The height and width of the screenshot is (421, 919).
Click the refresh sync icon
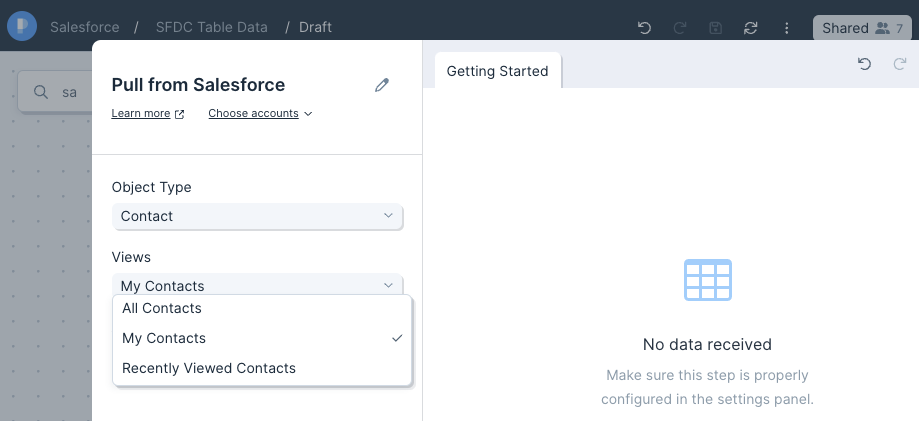751,28
